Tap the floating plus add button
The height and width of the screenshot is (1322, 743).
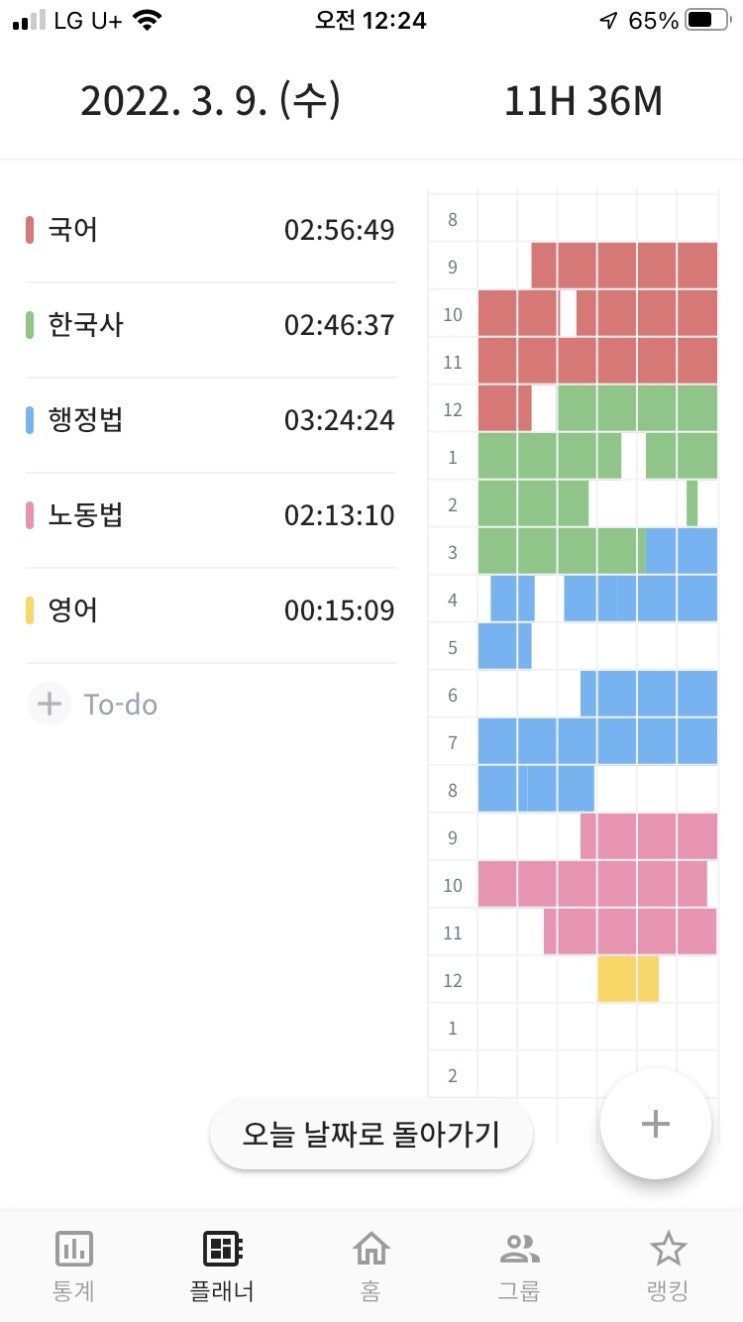[655, 1124]
